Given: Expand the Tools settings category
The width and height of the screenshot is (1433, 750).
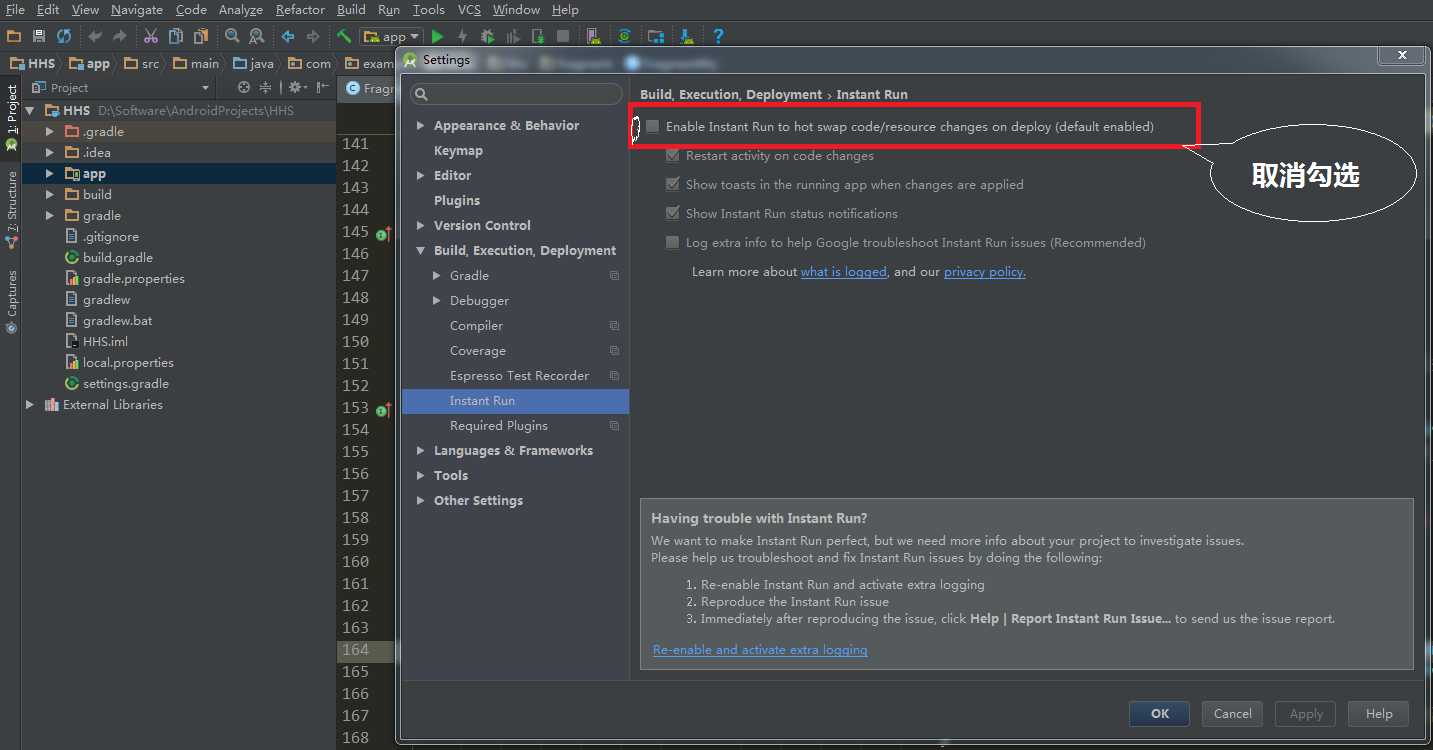Looking at the screenshot, I should click(x=421, y=476).
